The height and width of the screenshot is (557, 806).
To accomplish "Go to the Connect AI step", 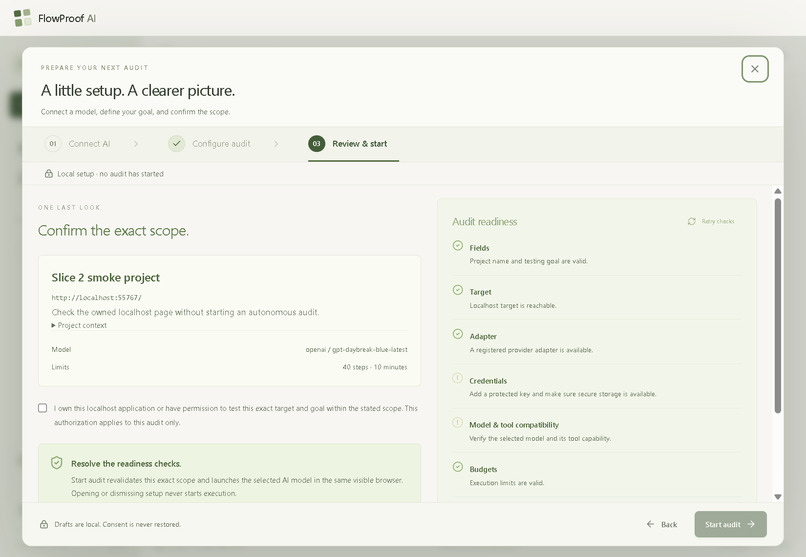I will 78,143.
